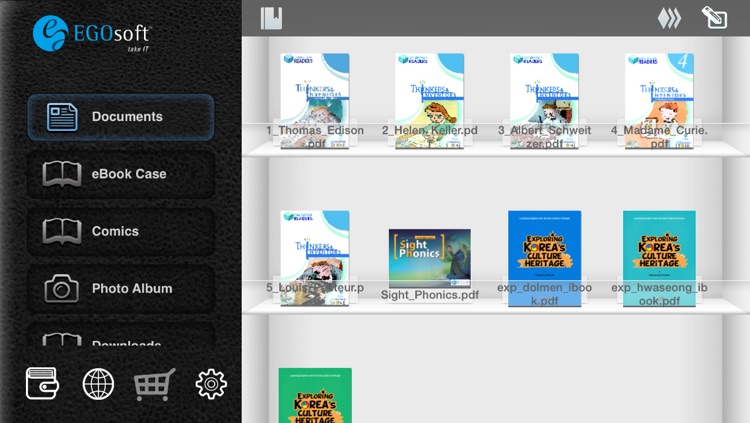Click the Photo Album camera icon
750x423 pixels.
point(61,288)
